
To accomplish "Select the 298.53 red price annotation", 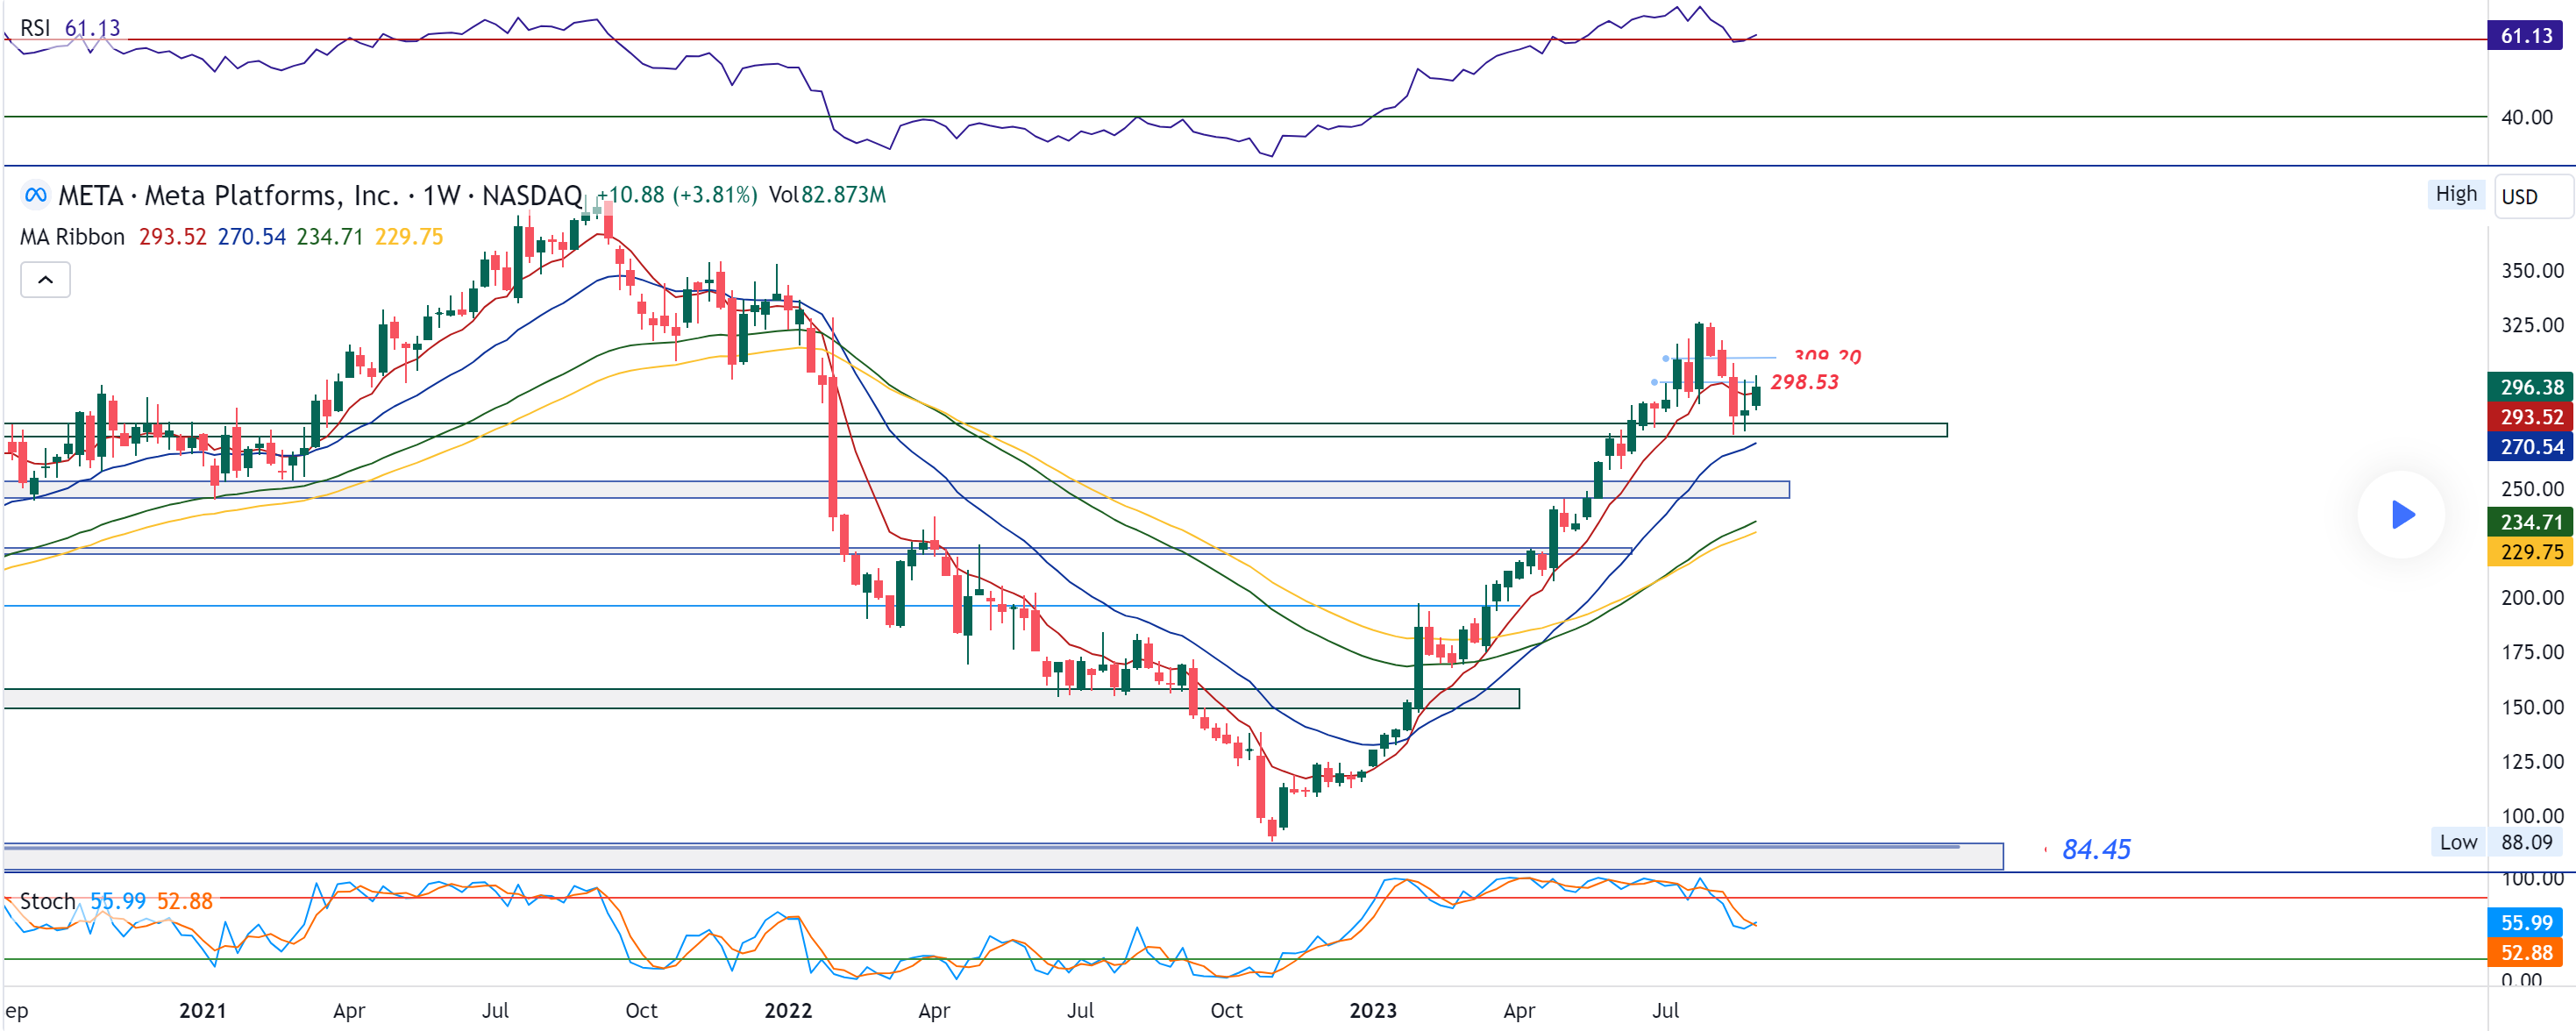I will coord(1804,382).
